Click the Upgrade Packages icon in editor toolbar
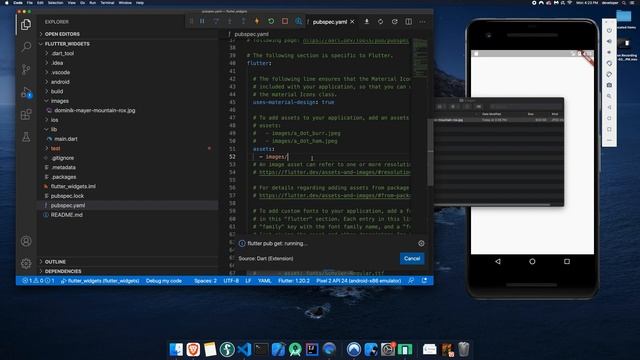 tap(380, 22)
